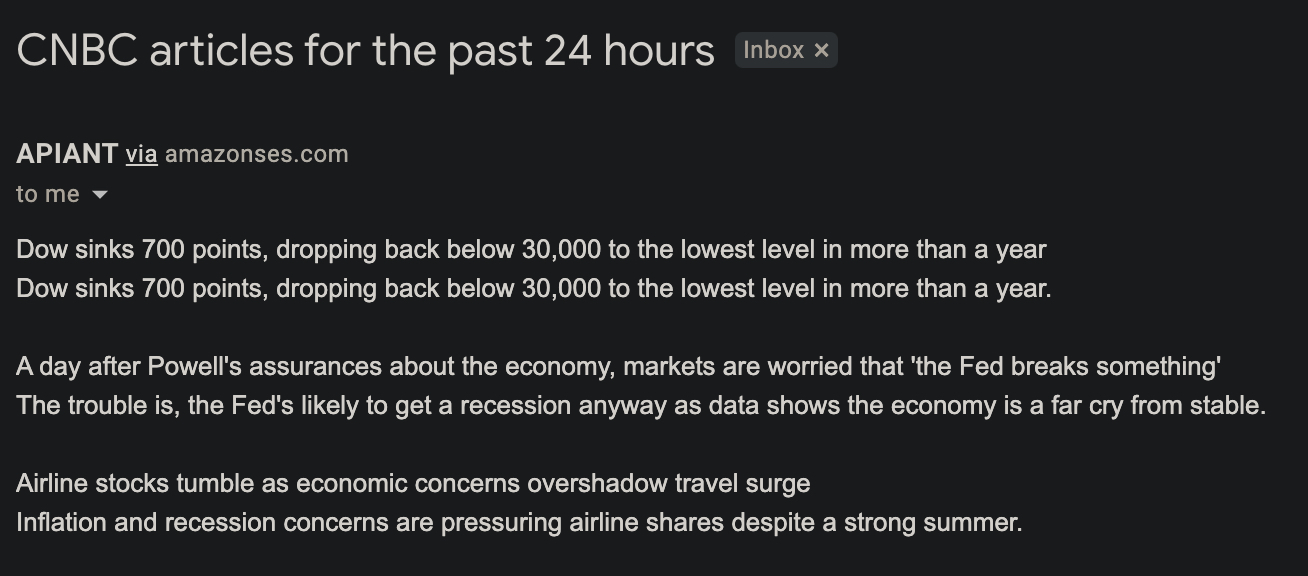Screen dimensions: 1308x576
Task: Click the 'to me' recipient text
Action: click(x=47, y=194)
